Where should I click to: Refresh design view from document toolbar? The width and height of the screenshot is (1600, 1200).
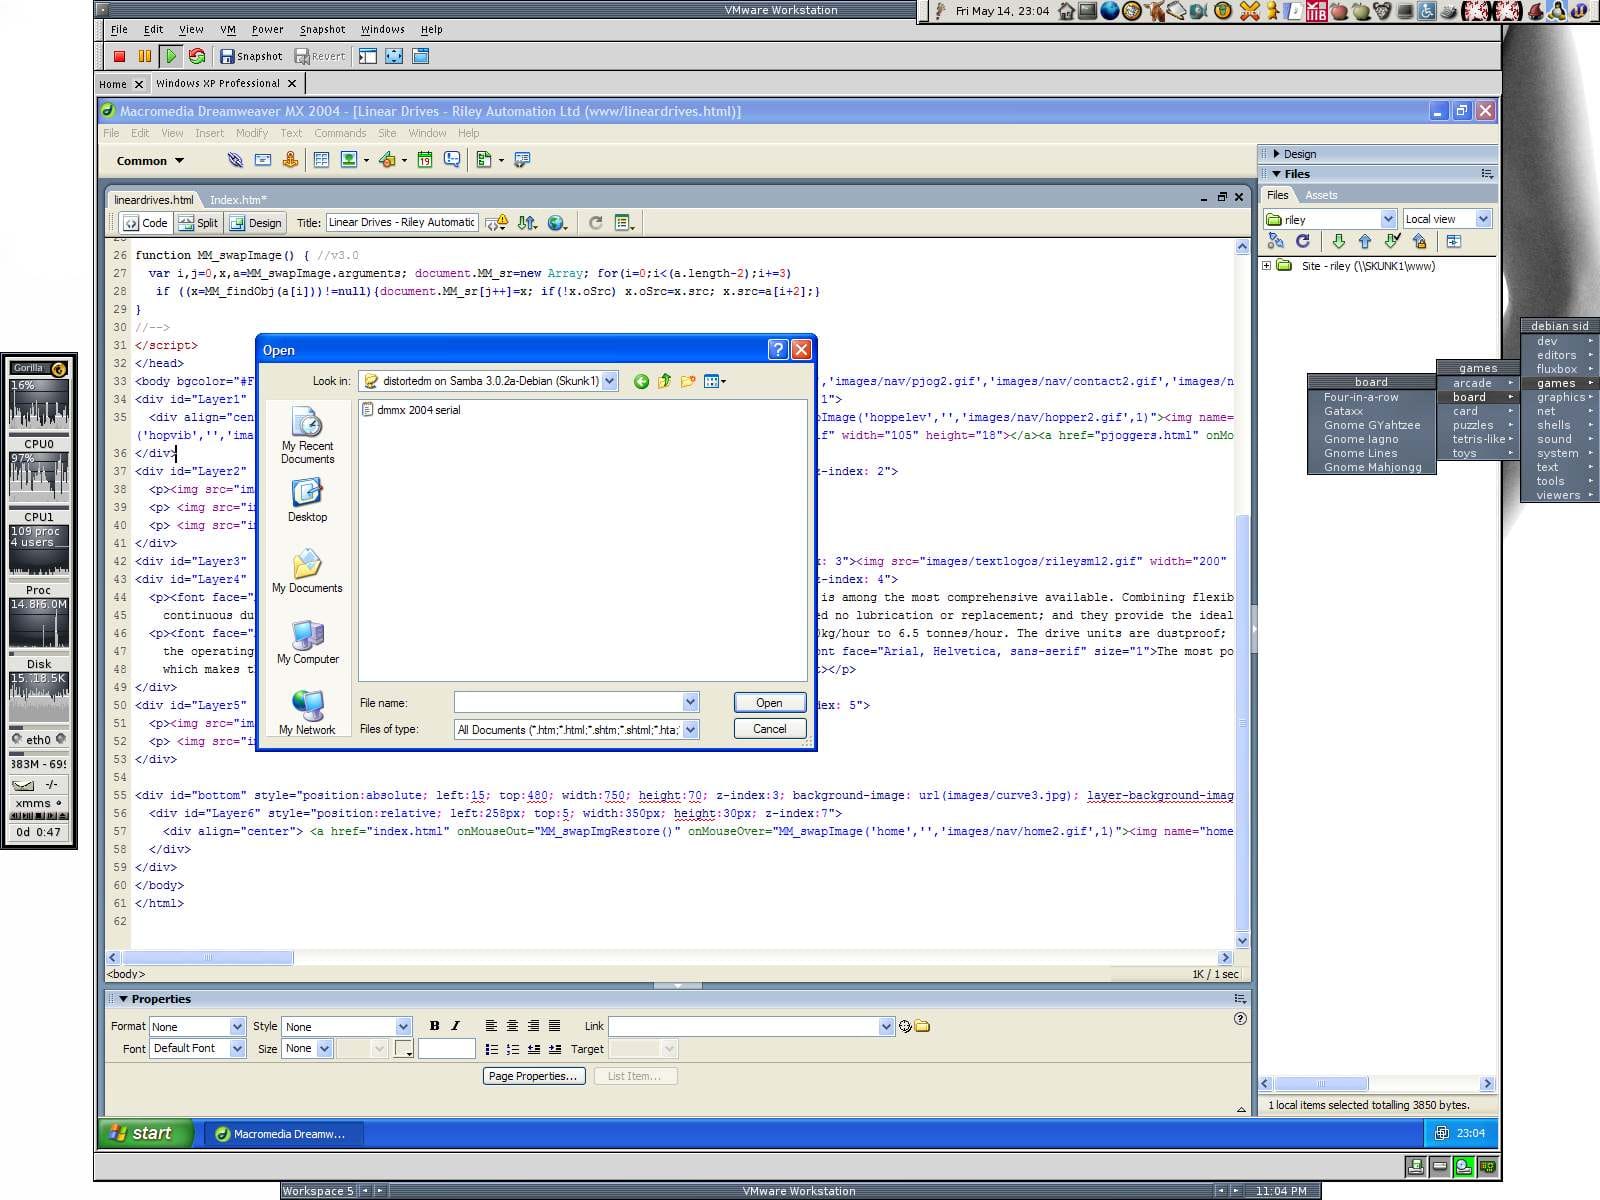pos(596,223)
